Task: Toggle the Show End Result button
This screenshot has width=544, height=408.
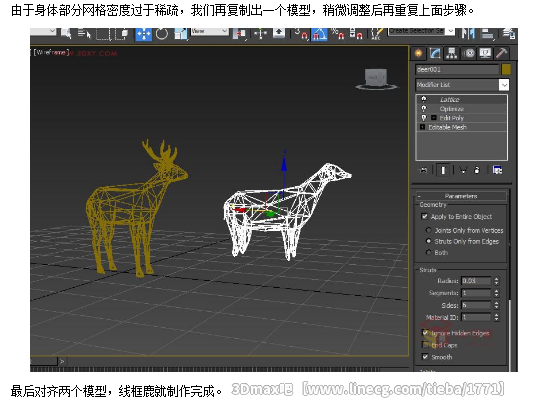Action: 443,170
